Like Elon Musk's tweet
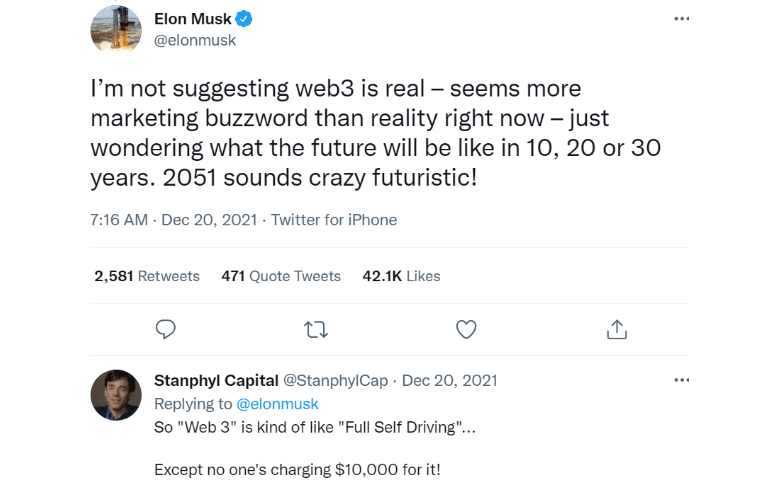 point(466,328)
